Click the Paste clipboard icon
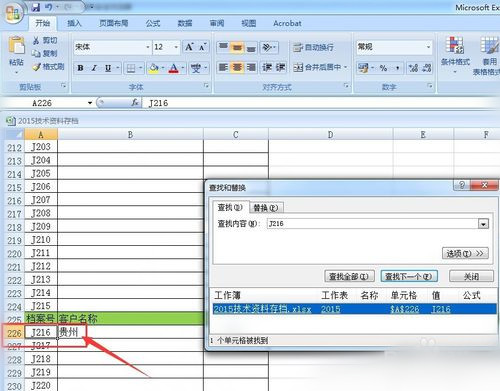 point(16,46)
